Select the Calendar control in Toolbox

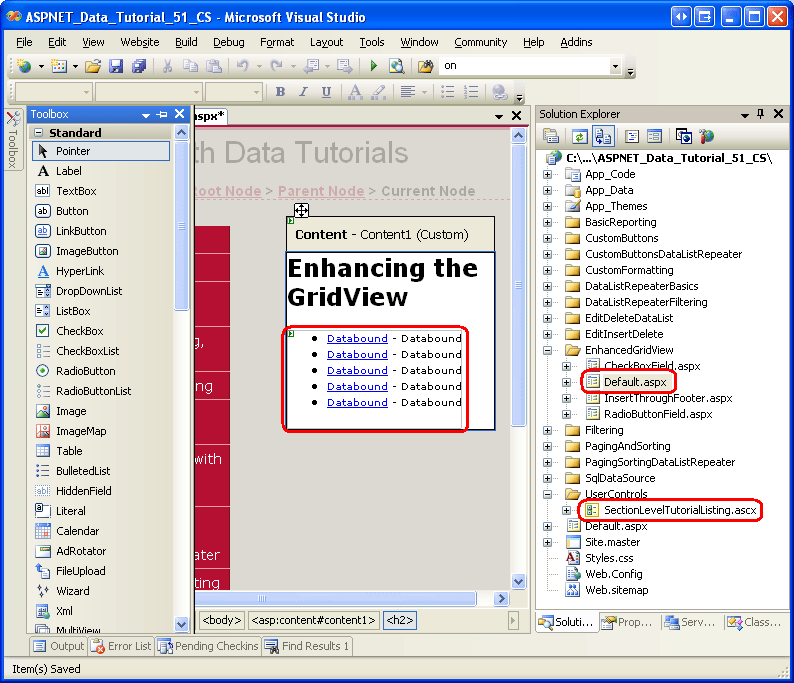click(x=77, y=531)
